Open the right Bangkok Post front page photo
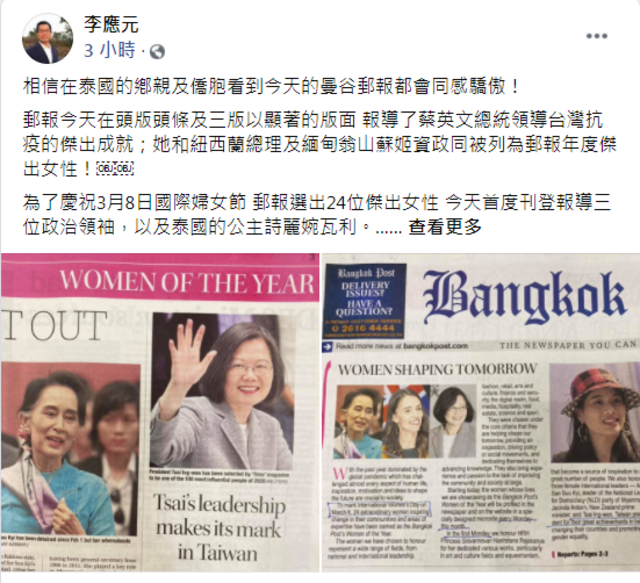640x583 pixels. click(x=481, y=412)
